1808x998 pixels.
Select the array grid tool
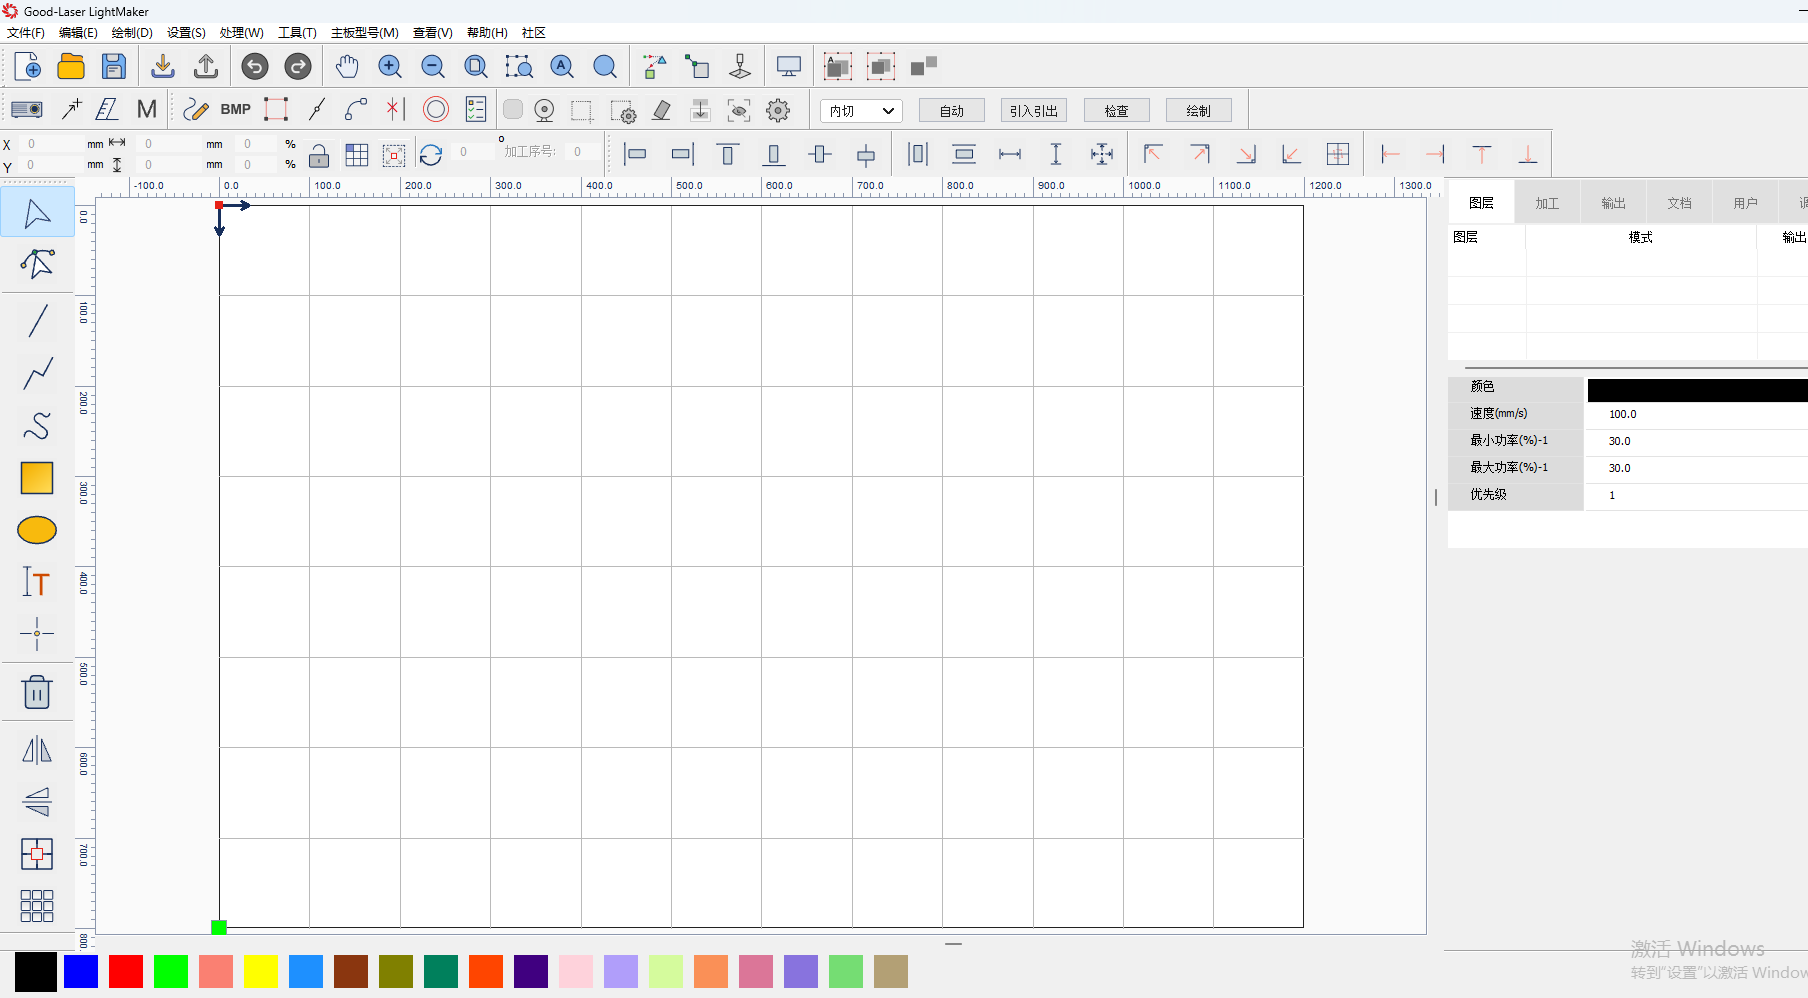(37, 906)
